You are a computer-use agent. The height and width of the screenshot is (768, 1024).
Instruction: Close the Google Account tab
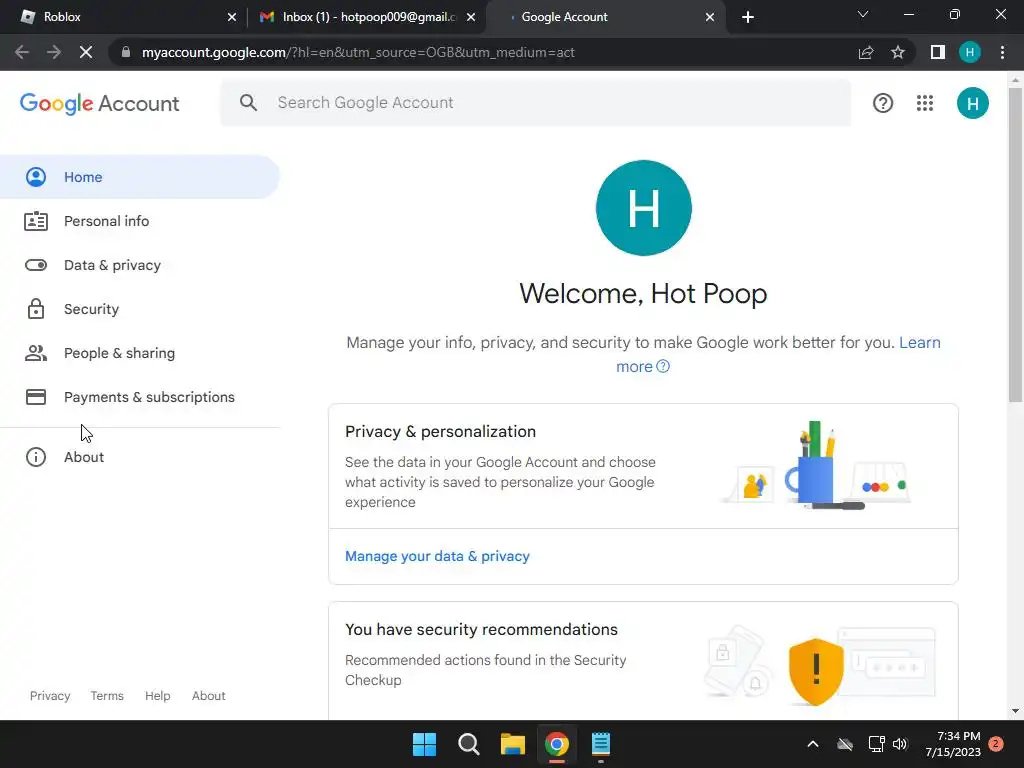(x=710, y=17)
